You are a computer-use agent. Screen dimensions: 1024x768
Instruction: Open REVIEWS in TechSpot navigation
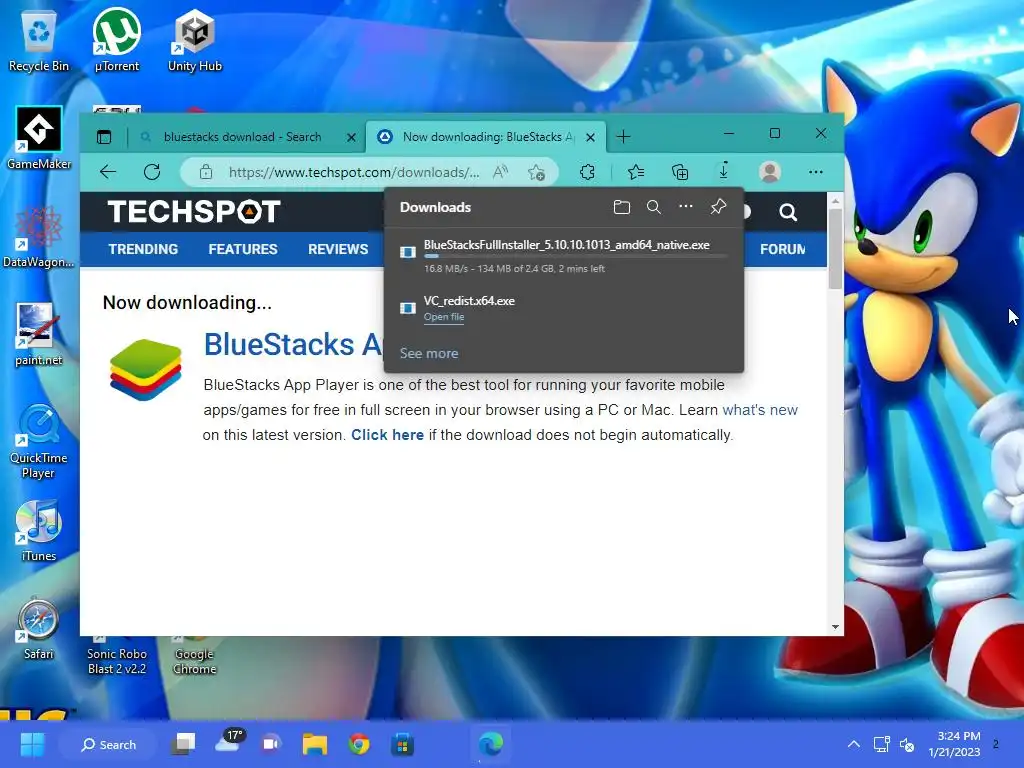338,249
